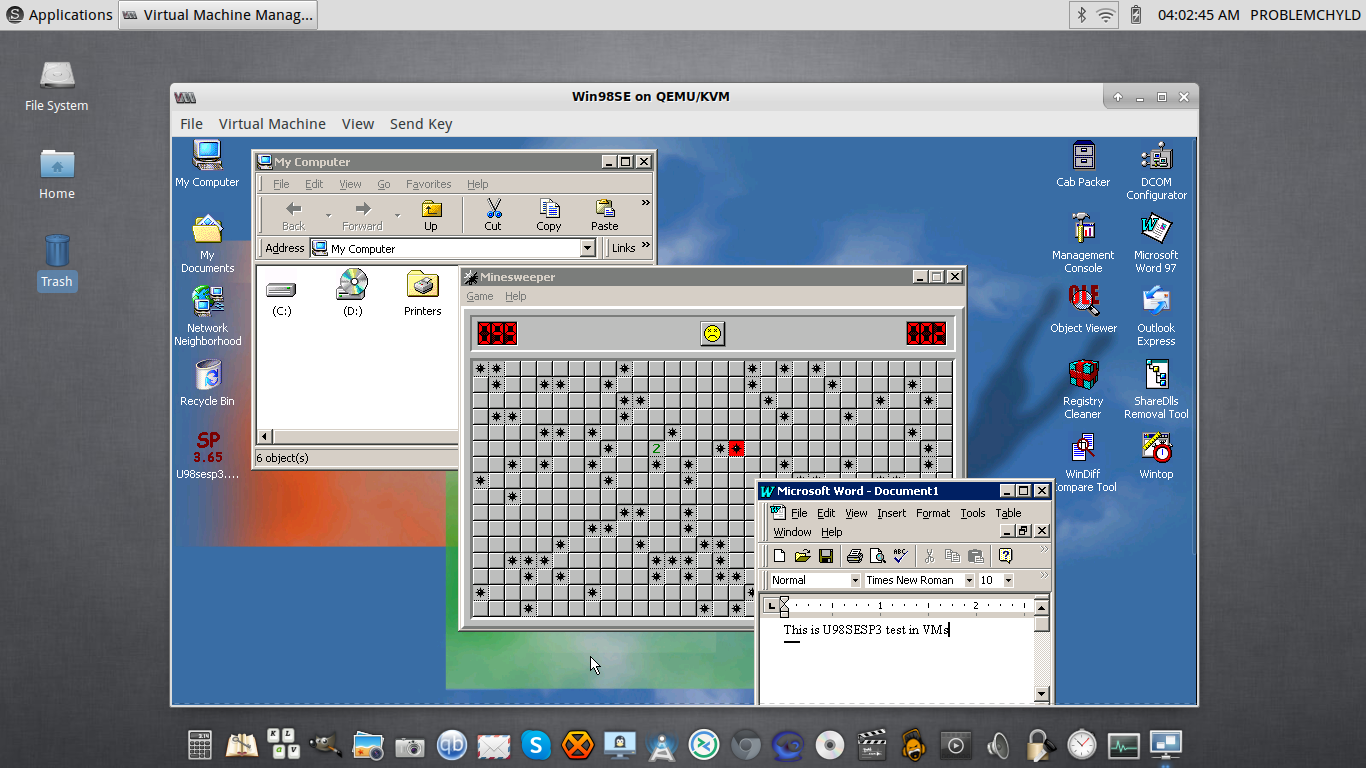Viewport: 1366px width, 768px height.
Task: Click the ABC spelling check icon in Word
Action: tap(900, 556)
